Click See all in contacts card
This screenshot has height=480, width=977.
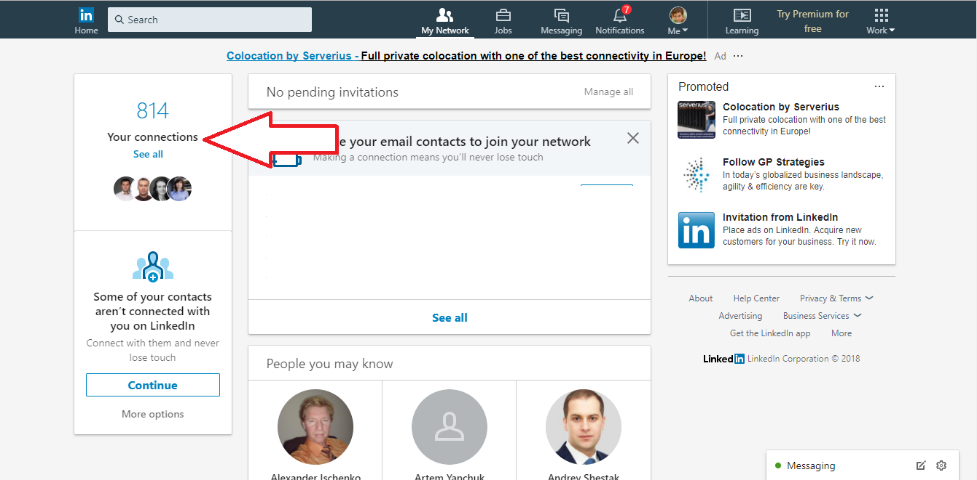tap(450, 318)
